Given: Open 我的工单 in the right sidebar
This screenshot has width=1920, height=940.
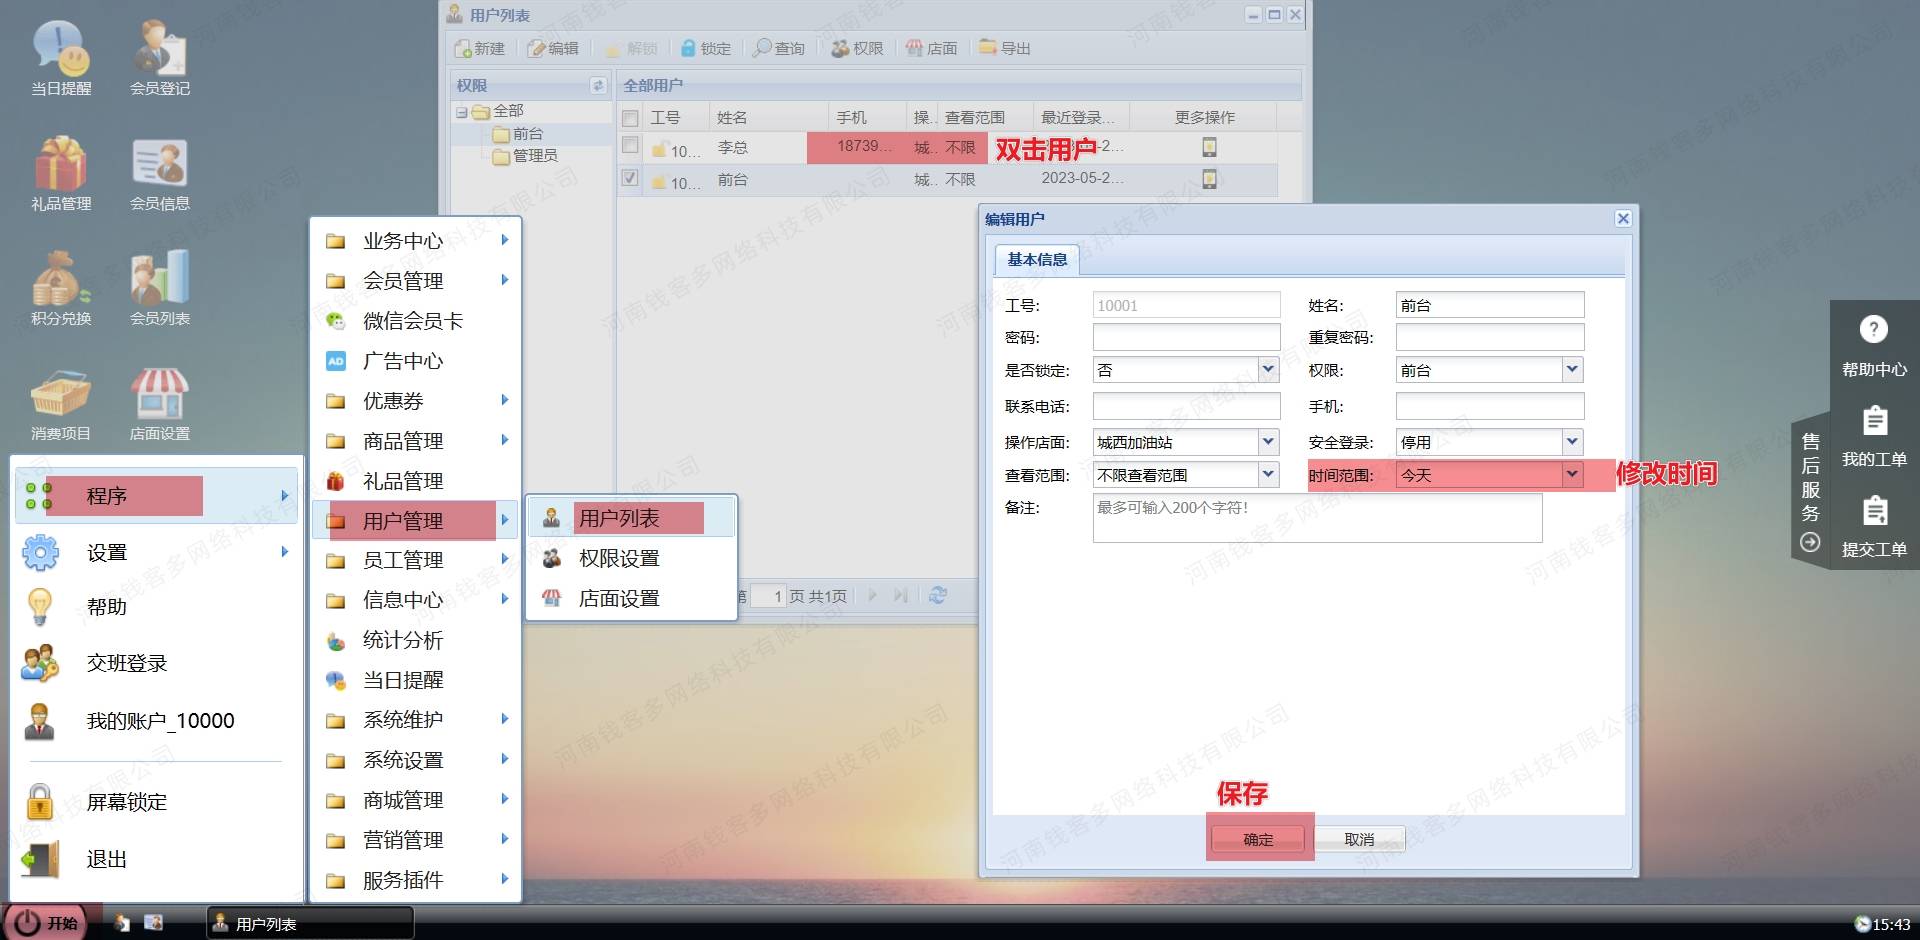Looking at the screenshot, I should (1874, 436).
